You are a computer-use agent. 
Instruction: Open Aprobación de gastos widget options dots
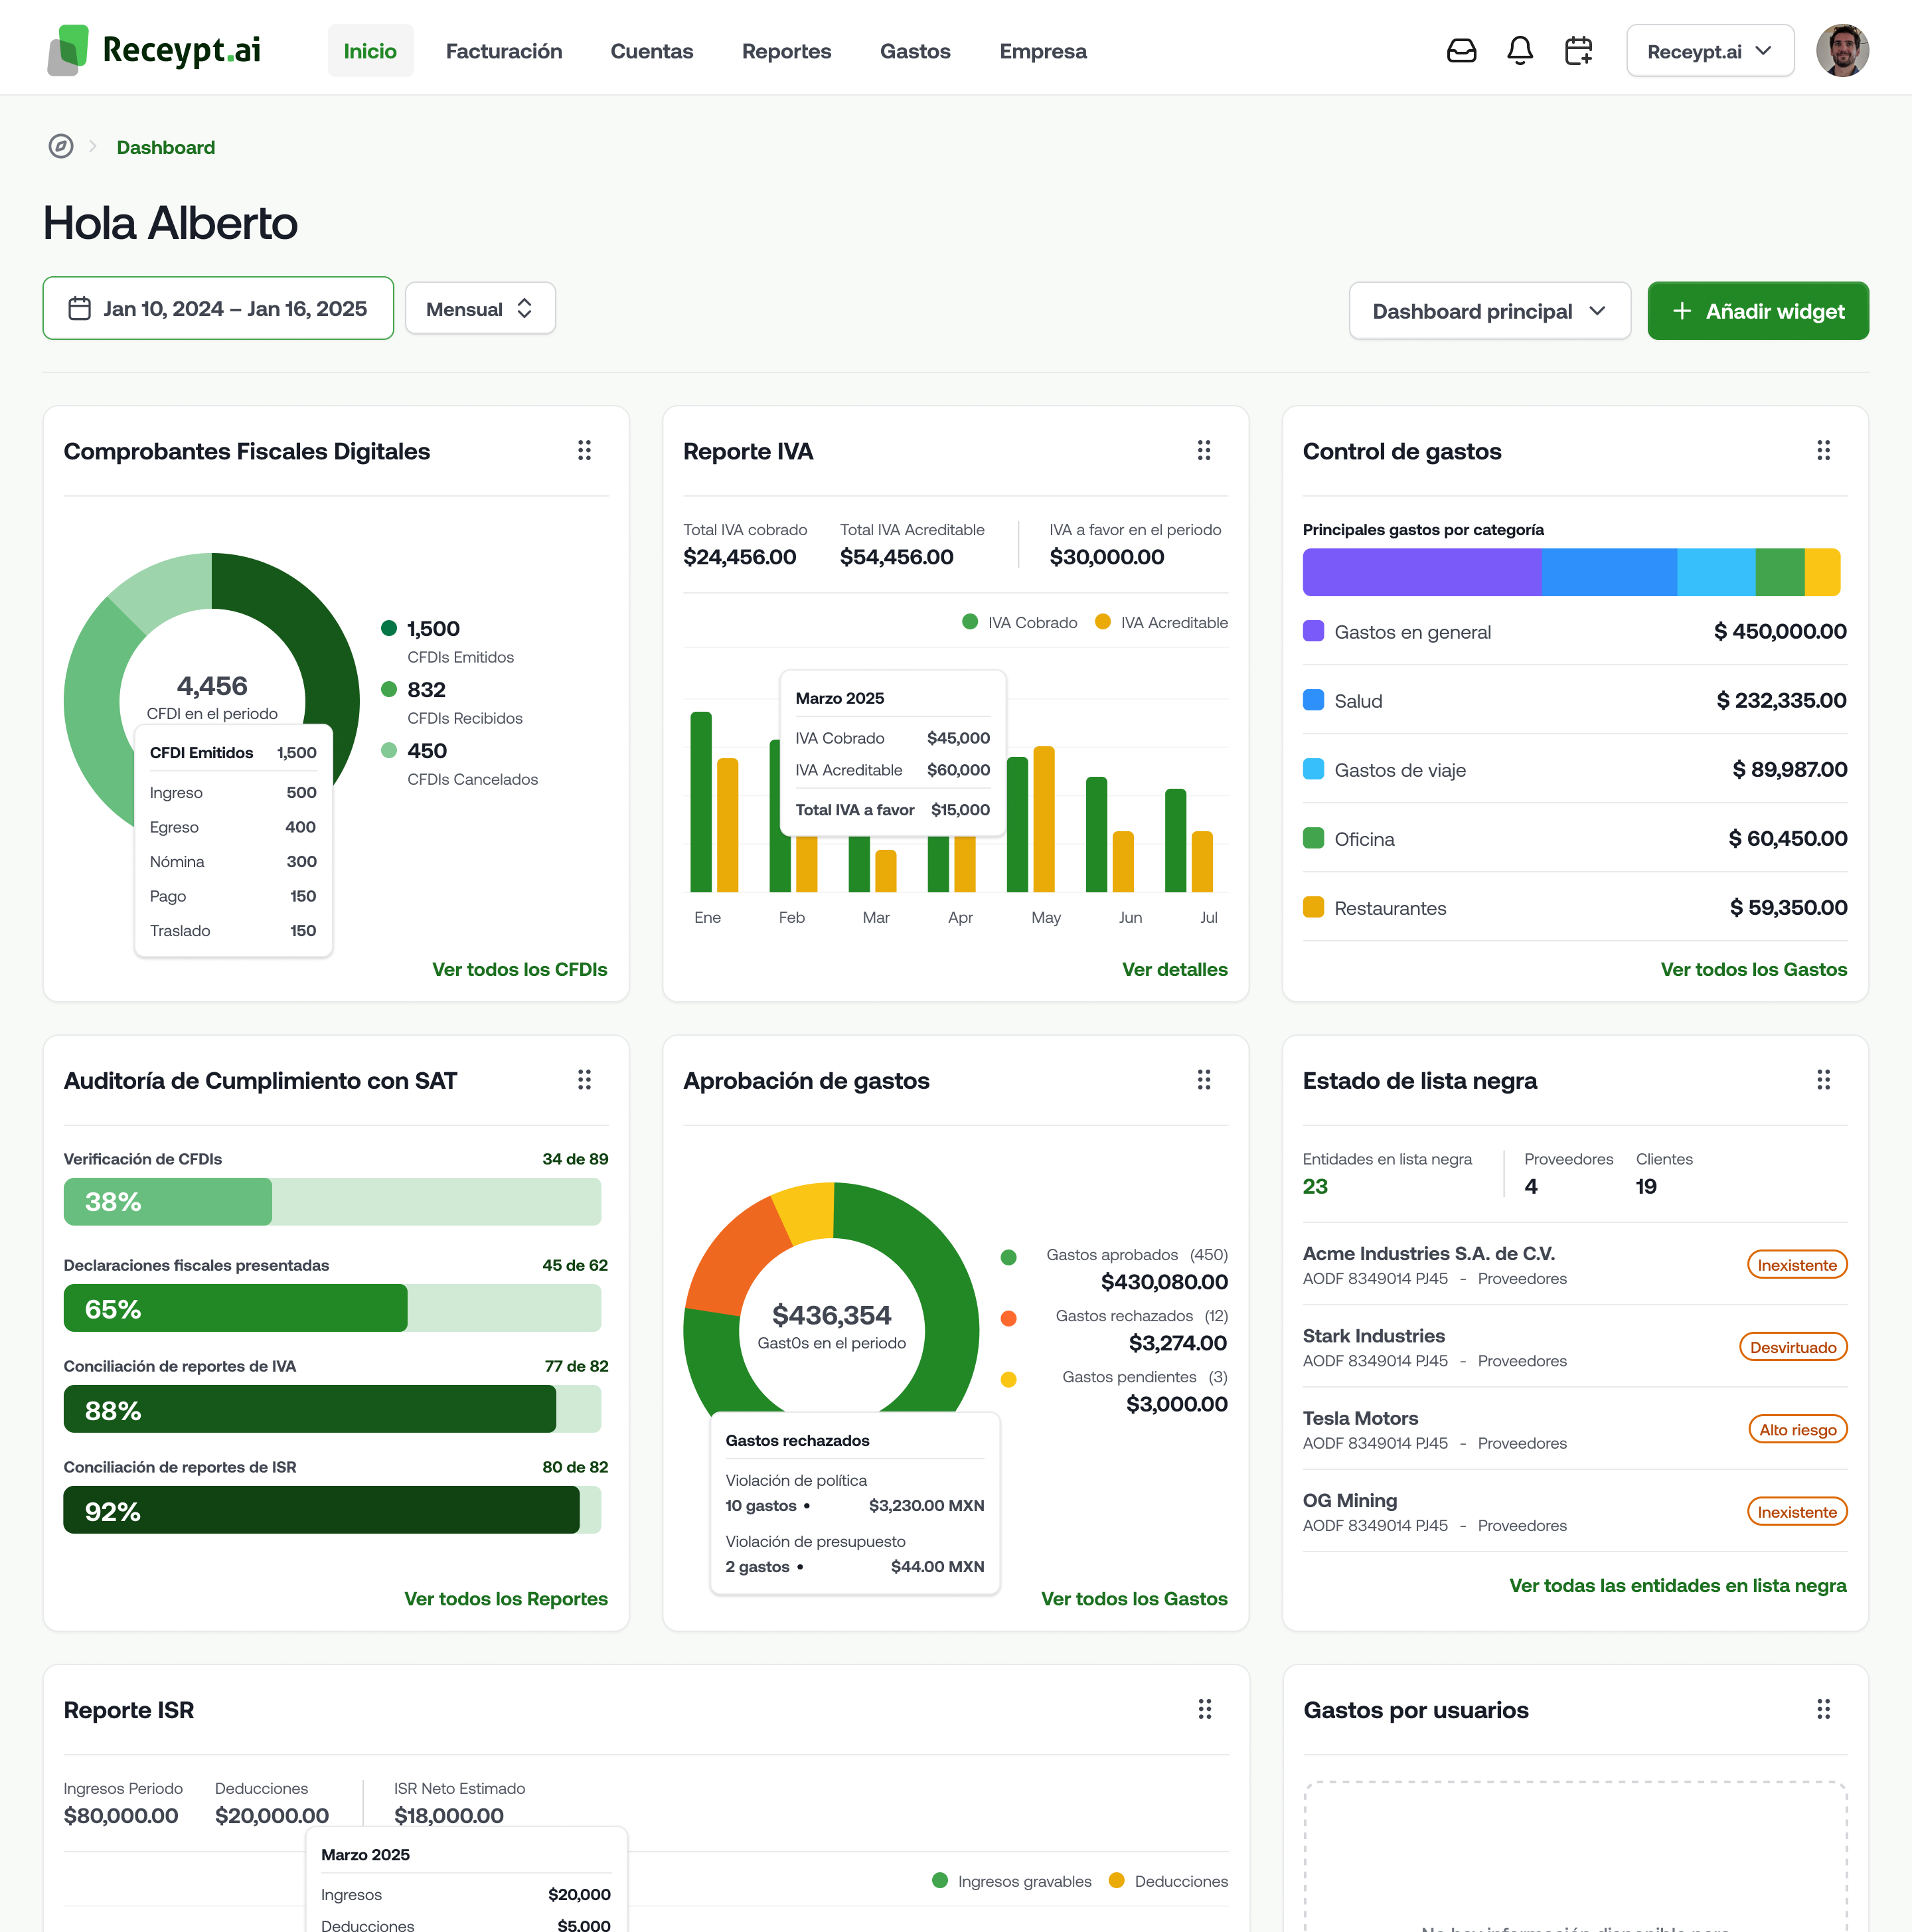click(1204, 1080)
